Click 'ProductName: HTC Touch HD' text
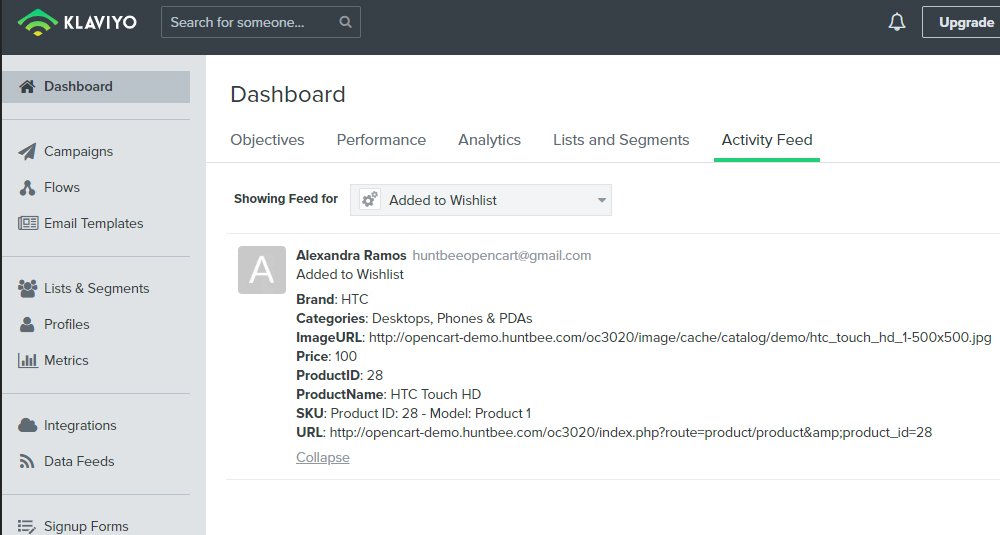Image resolution: width=1000 pixels, height=535 pixels. click(388, 394)
